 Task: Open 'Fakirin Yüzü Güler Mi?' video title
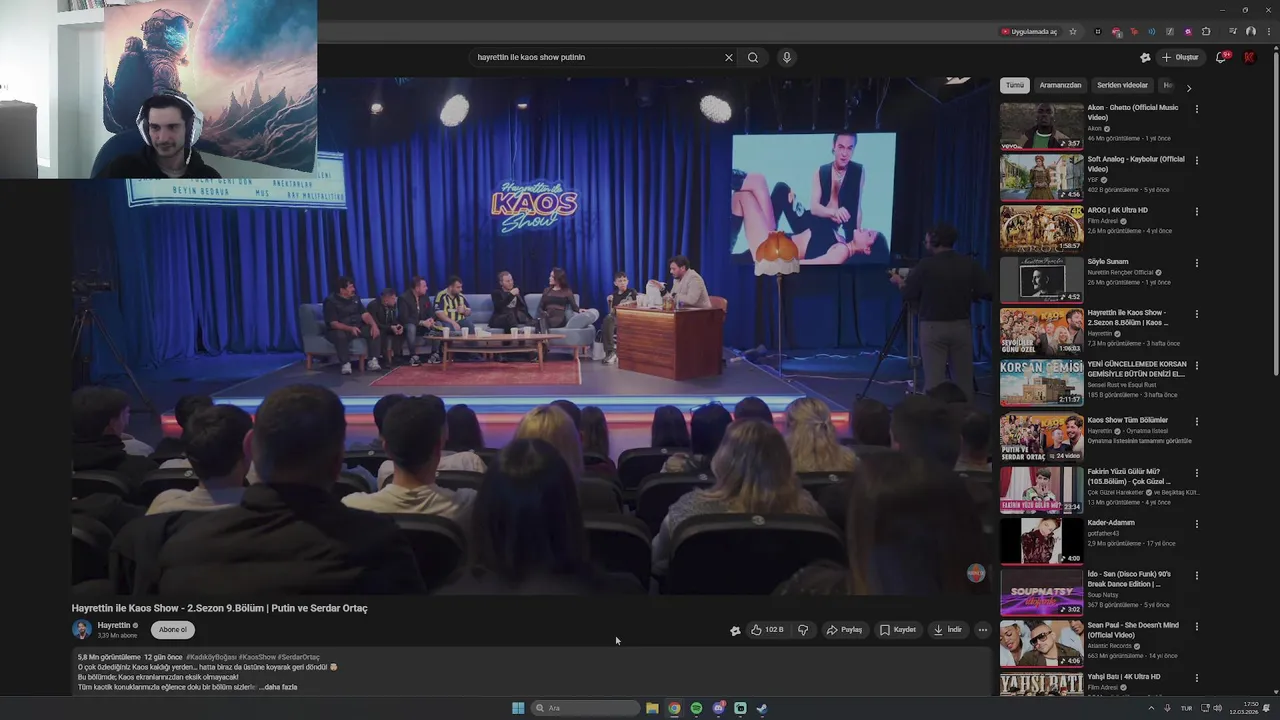click(x=1129, y=476)
